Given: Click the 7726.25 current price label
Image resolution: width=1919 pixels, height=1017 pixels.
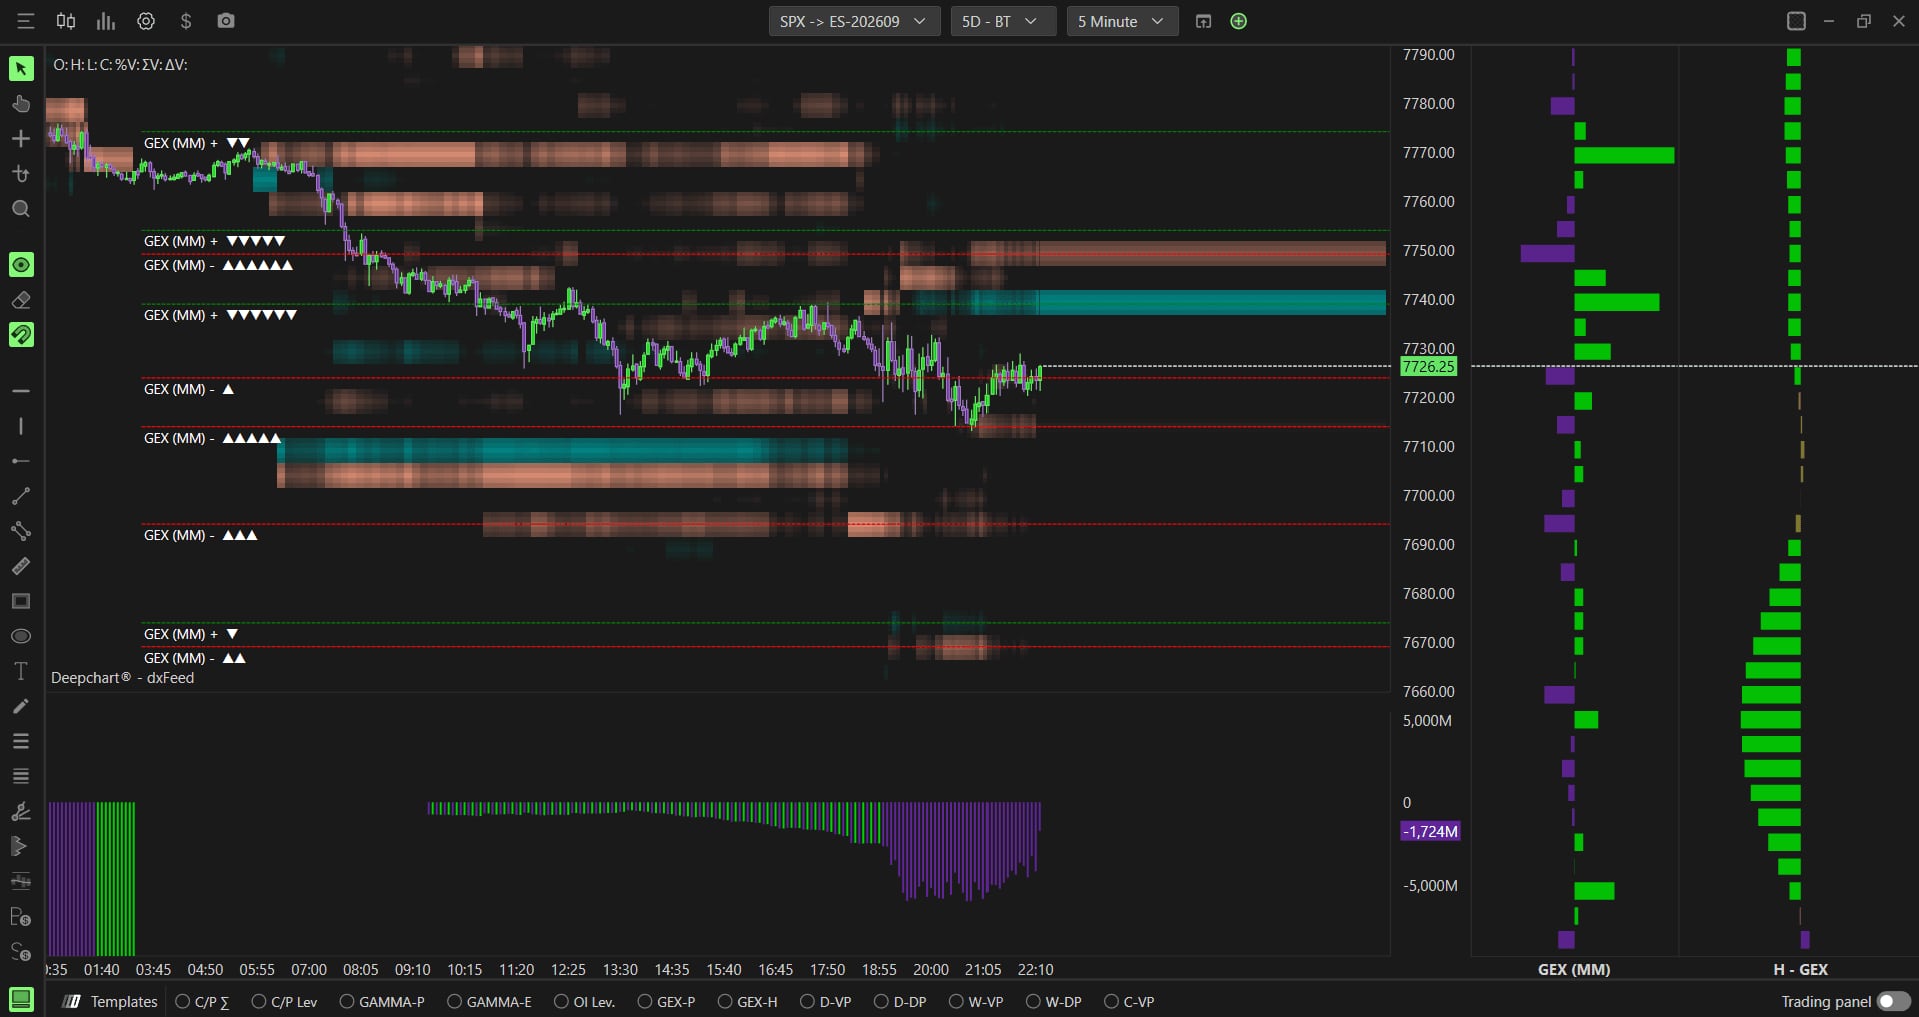Looking at the screenshot, I should click(x=1429, y=366).
